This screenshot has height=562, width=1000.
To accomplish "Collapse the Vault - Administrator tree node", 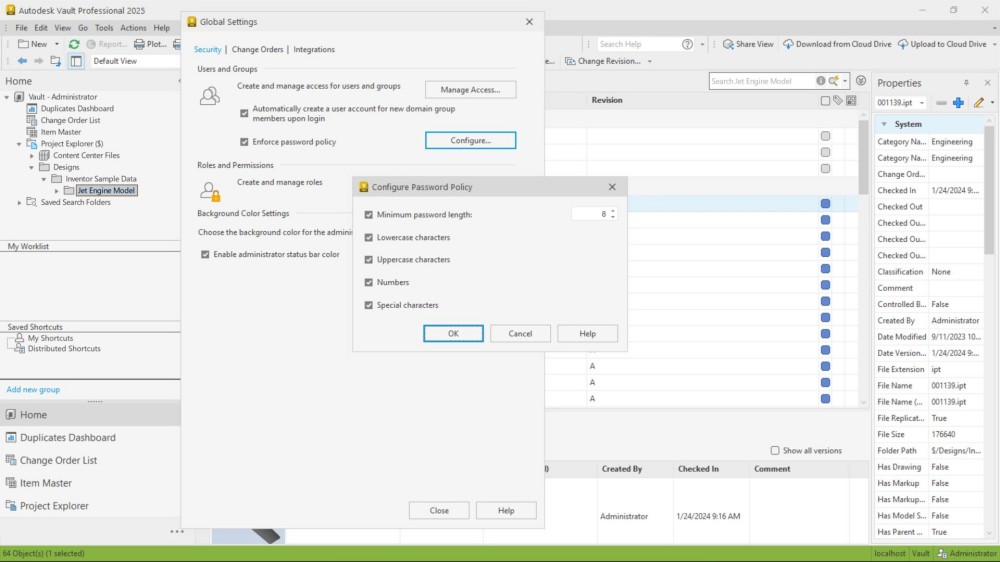I will tap(7, 97).
